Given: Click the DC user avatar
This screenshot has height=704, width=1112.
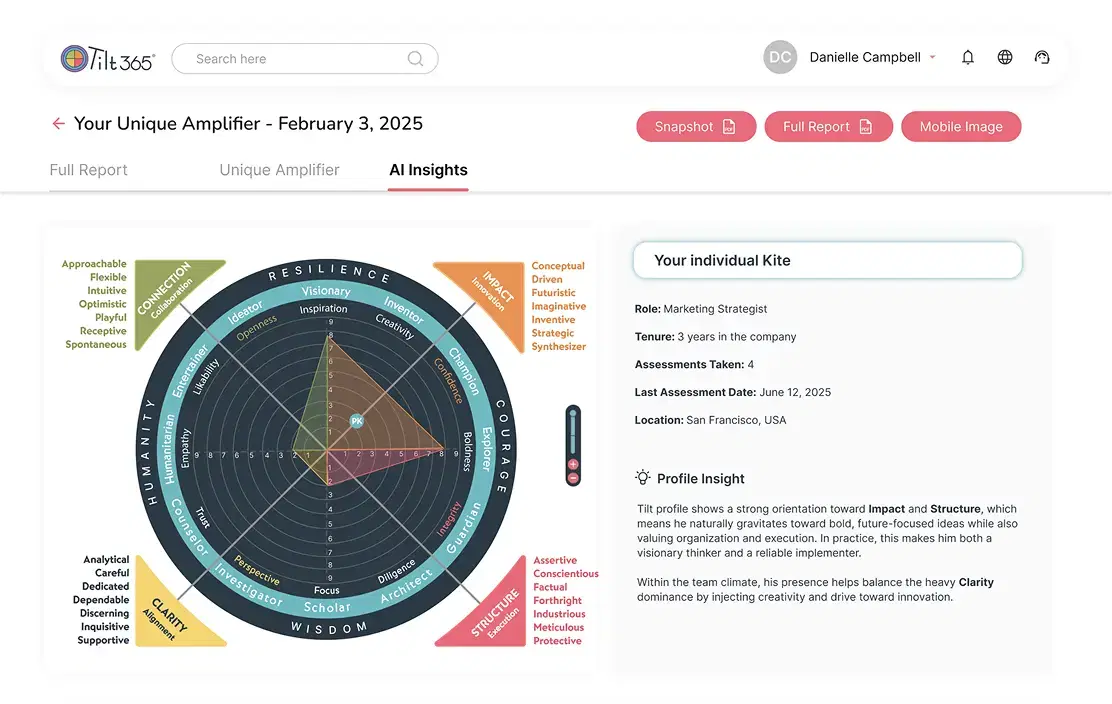Looking at the screenshot, I should pos(780,57).
